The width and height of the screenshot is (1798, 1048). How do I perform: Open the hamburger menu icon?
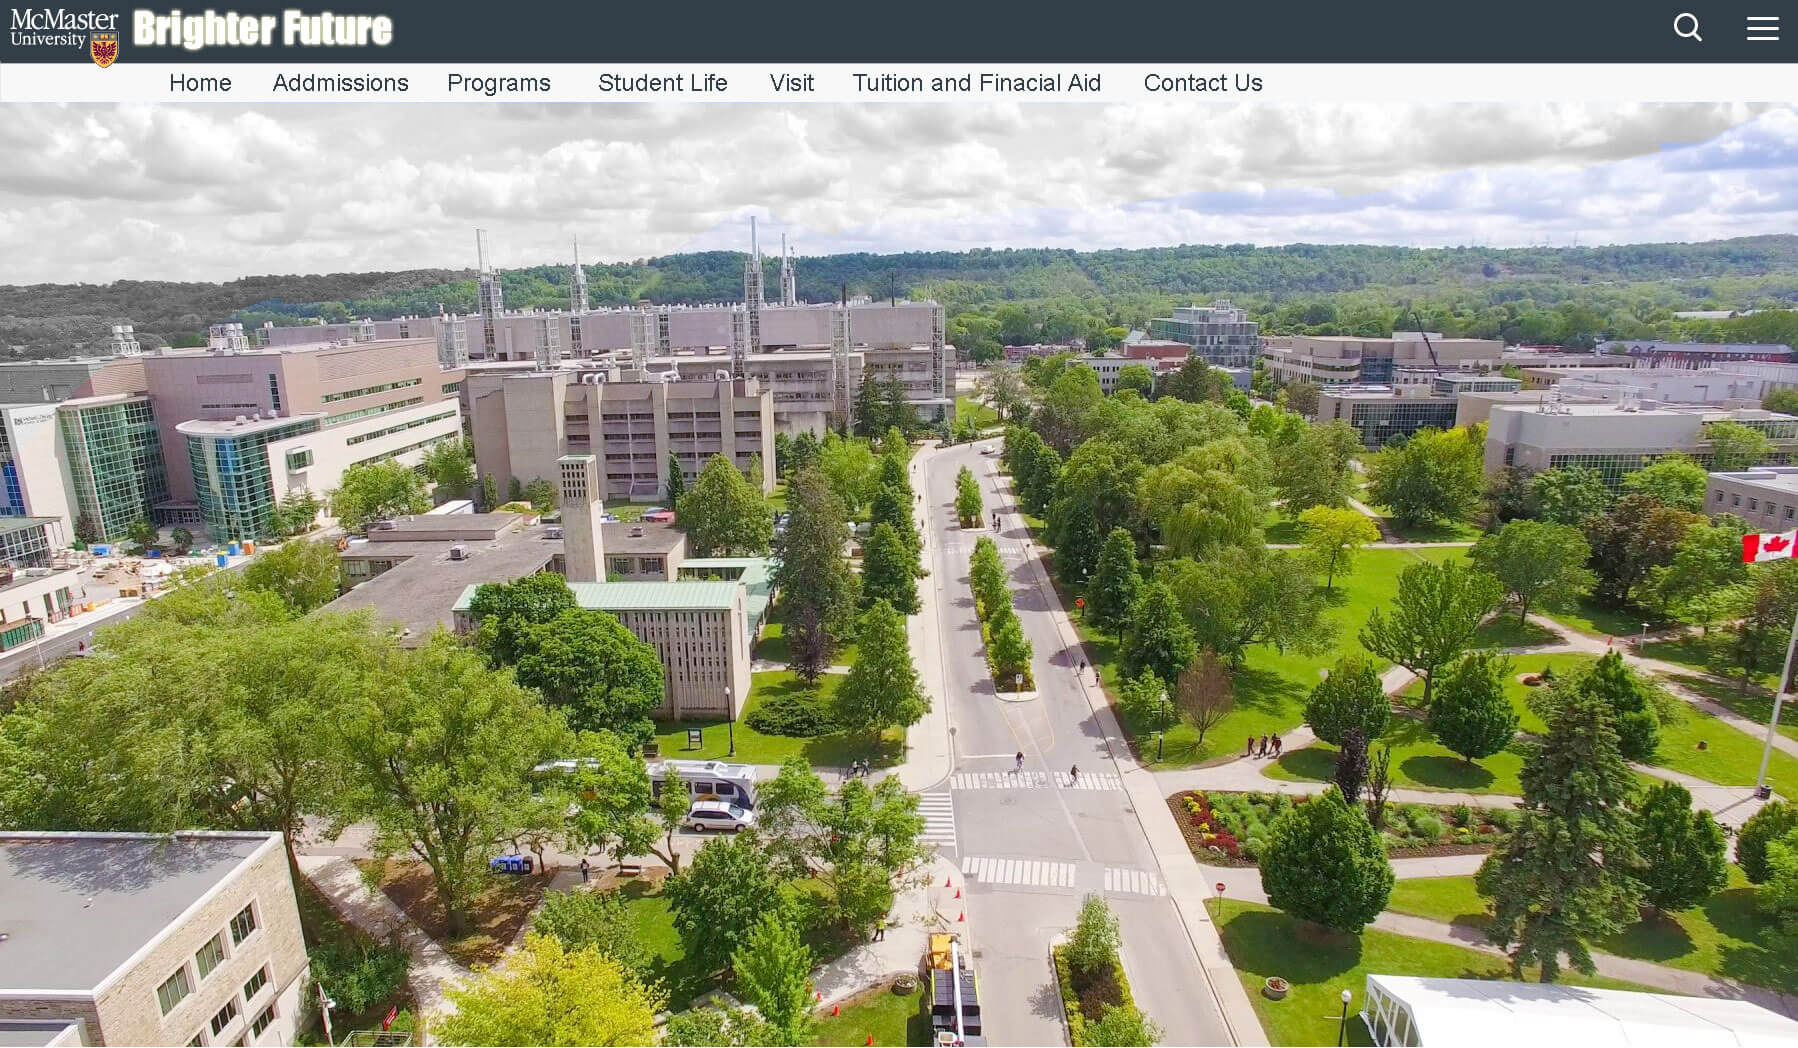click(1762, 28)
